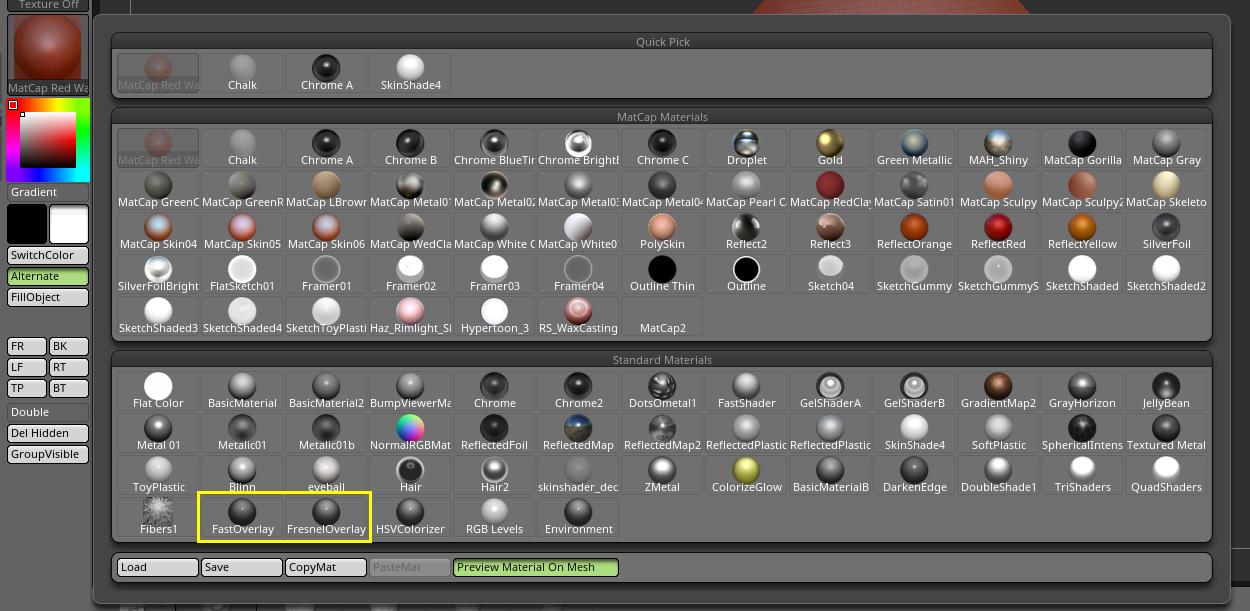Click the BK back view button
Viewport: 1250px width, 611px height.
tap(69, 346)
